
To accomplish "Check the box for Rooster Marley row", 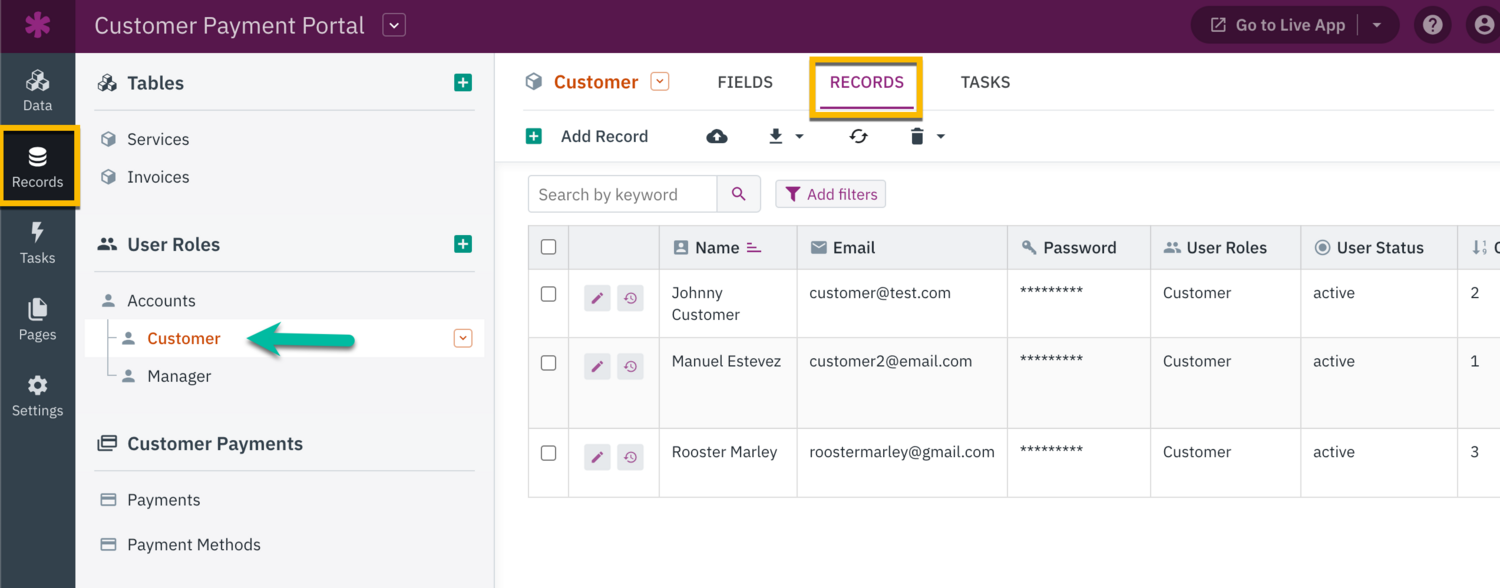I will tap(548, 454).
